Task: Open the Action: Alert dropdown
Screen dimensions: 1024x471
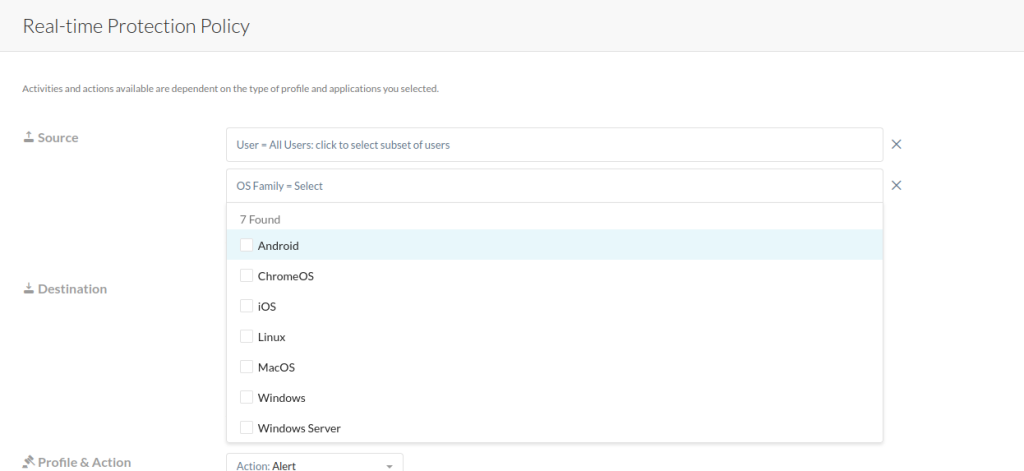Action: tap(315, 464)
